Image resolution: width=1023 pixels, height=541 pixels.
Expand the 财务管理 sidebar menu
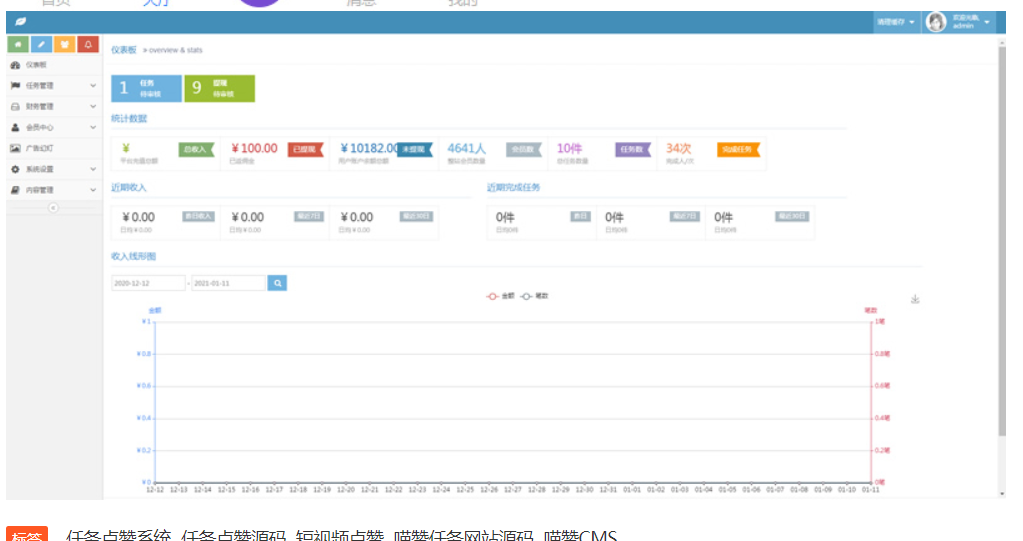pos(53,106)
